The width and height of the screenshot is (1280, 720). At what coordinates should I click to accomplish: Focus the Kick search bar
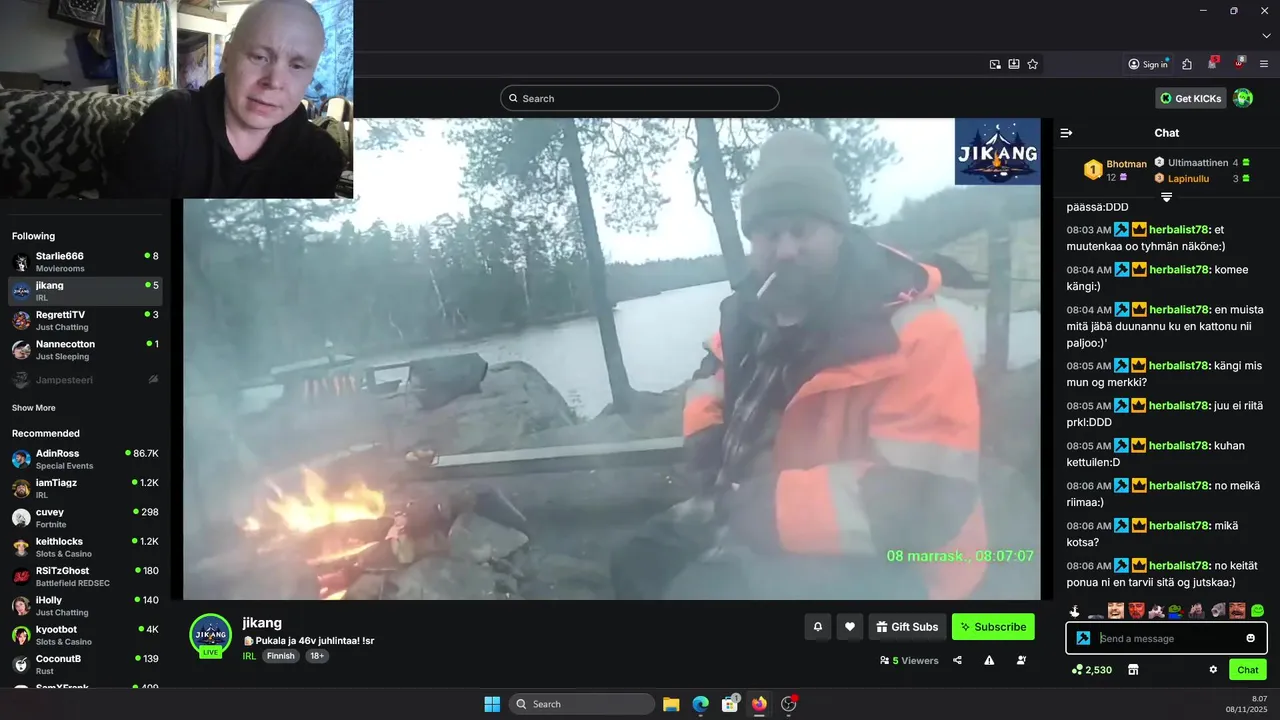click(640, 98)
